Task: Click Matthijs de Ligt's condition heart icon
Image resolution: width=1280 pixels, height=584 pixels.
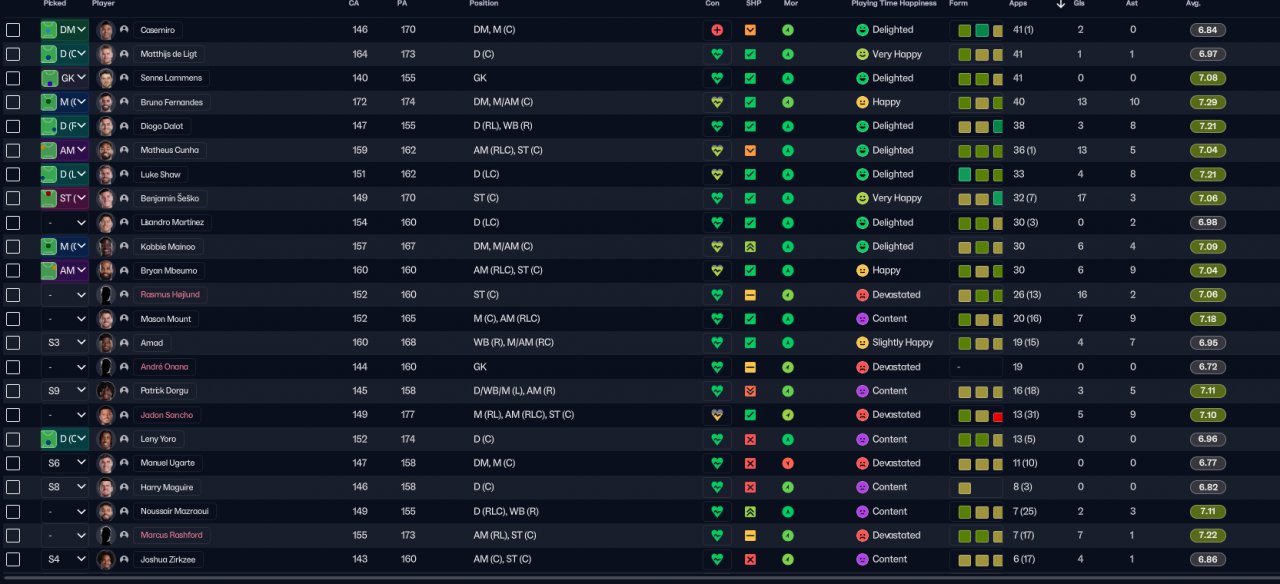Action: tap(717, 54)
